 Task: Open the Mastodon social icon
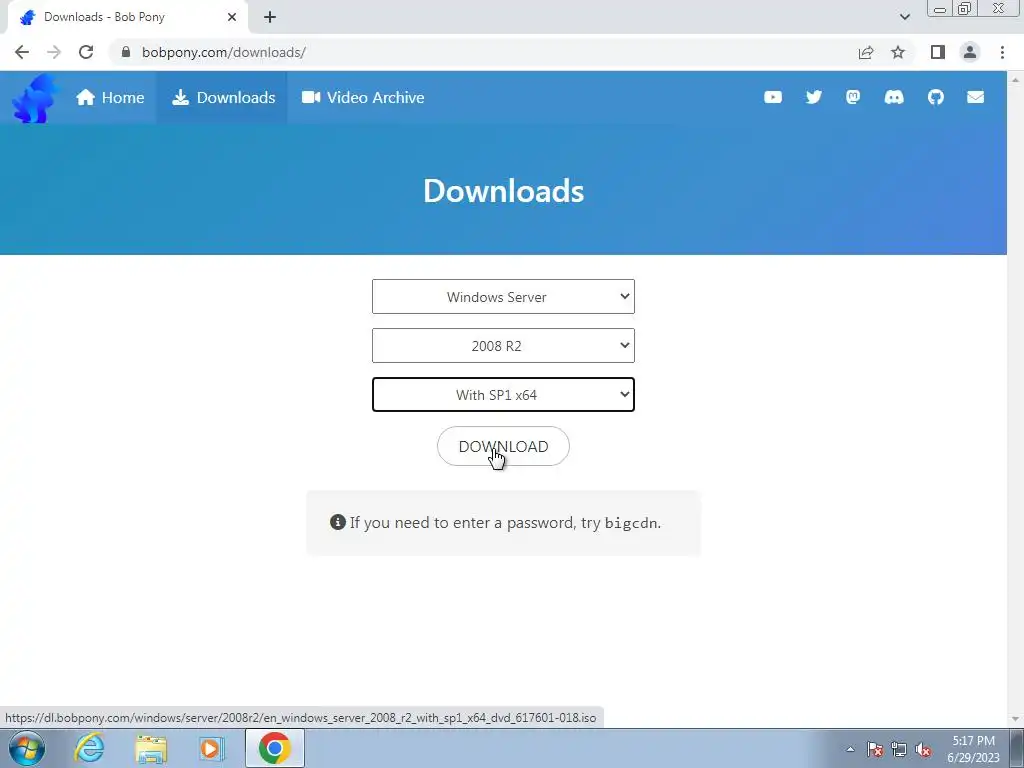pyautogui.click(x=853, y=97)
